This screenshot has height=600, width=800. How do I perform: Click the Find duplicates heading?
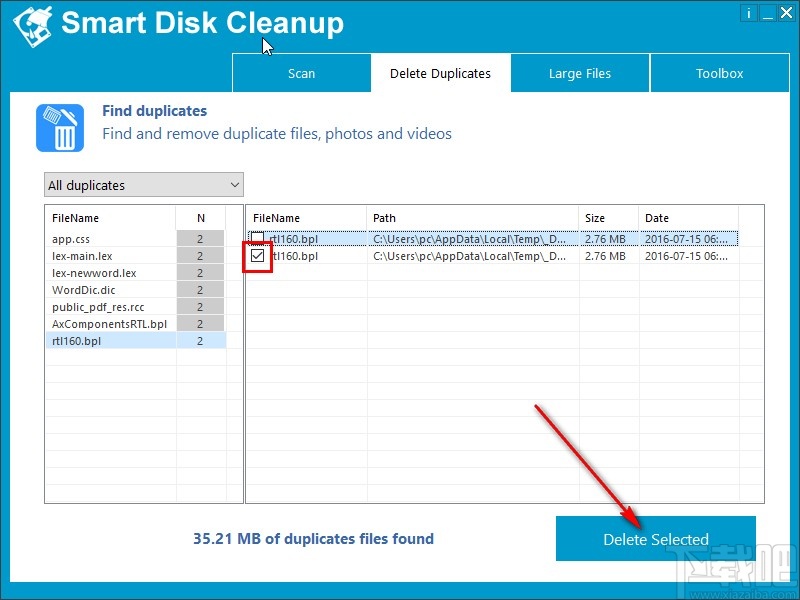(155, 111)
